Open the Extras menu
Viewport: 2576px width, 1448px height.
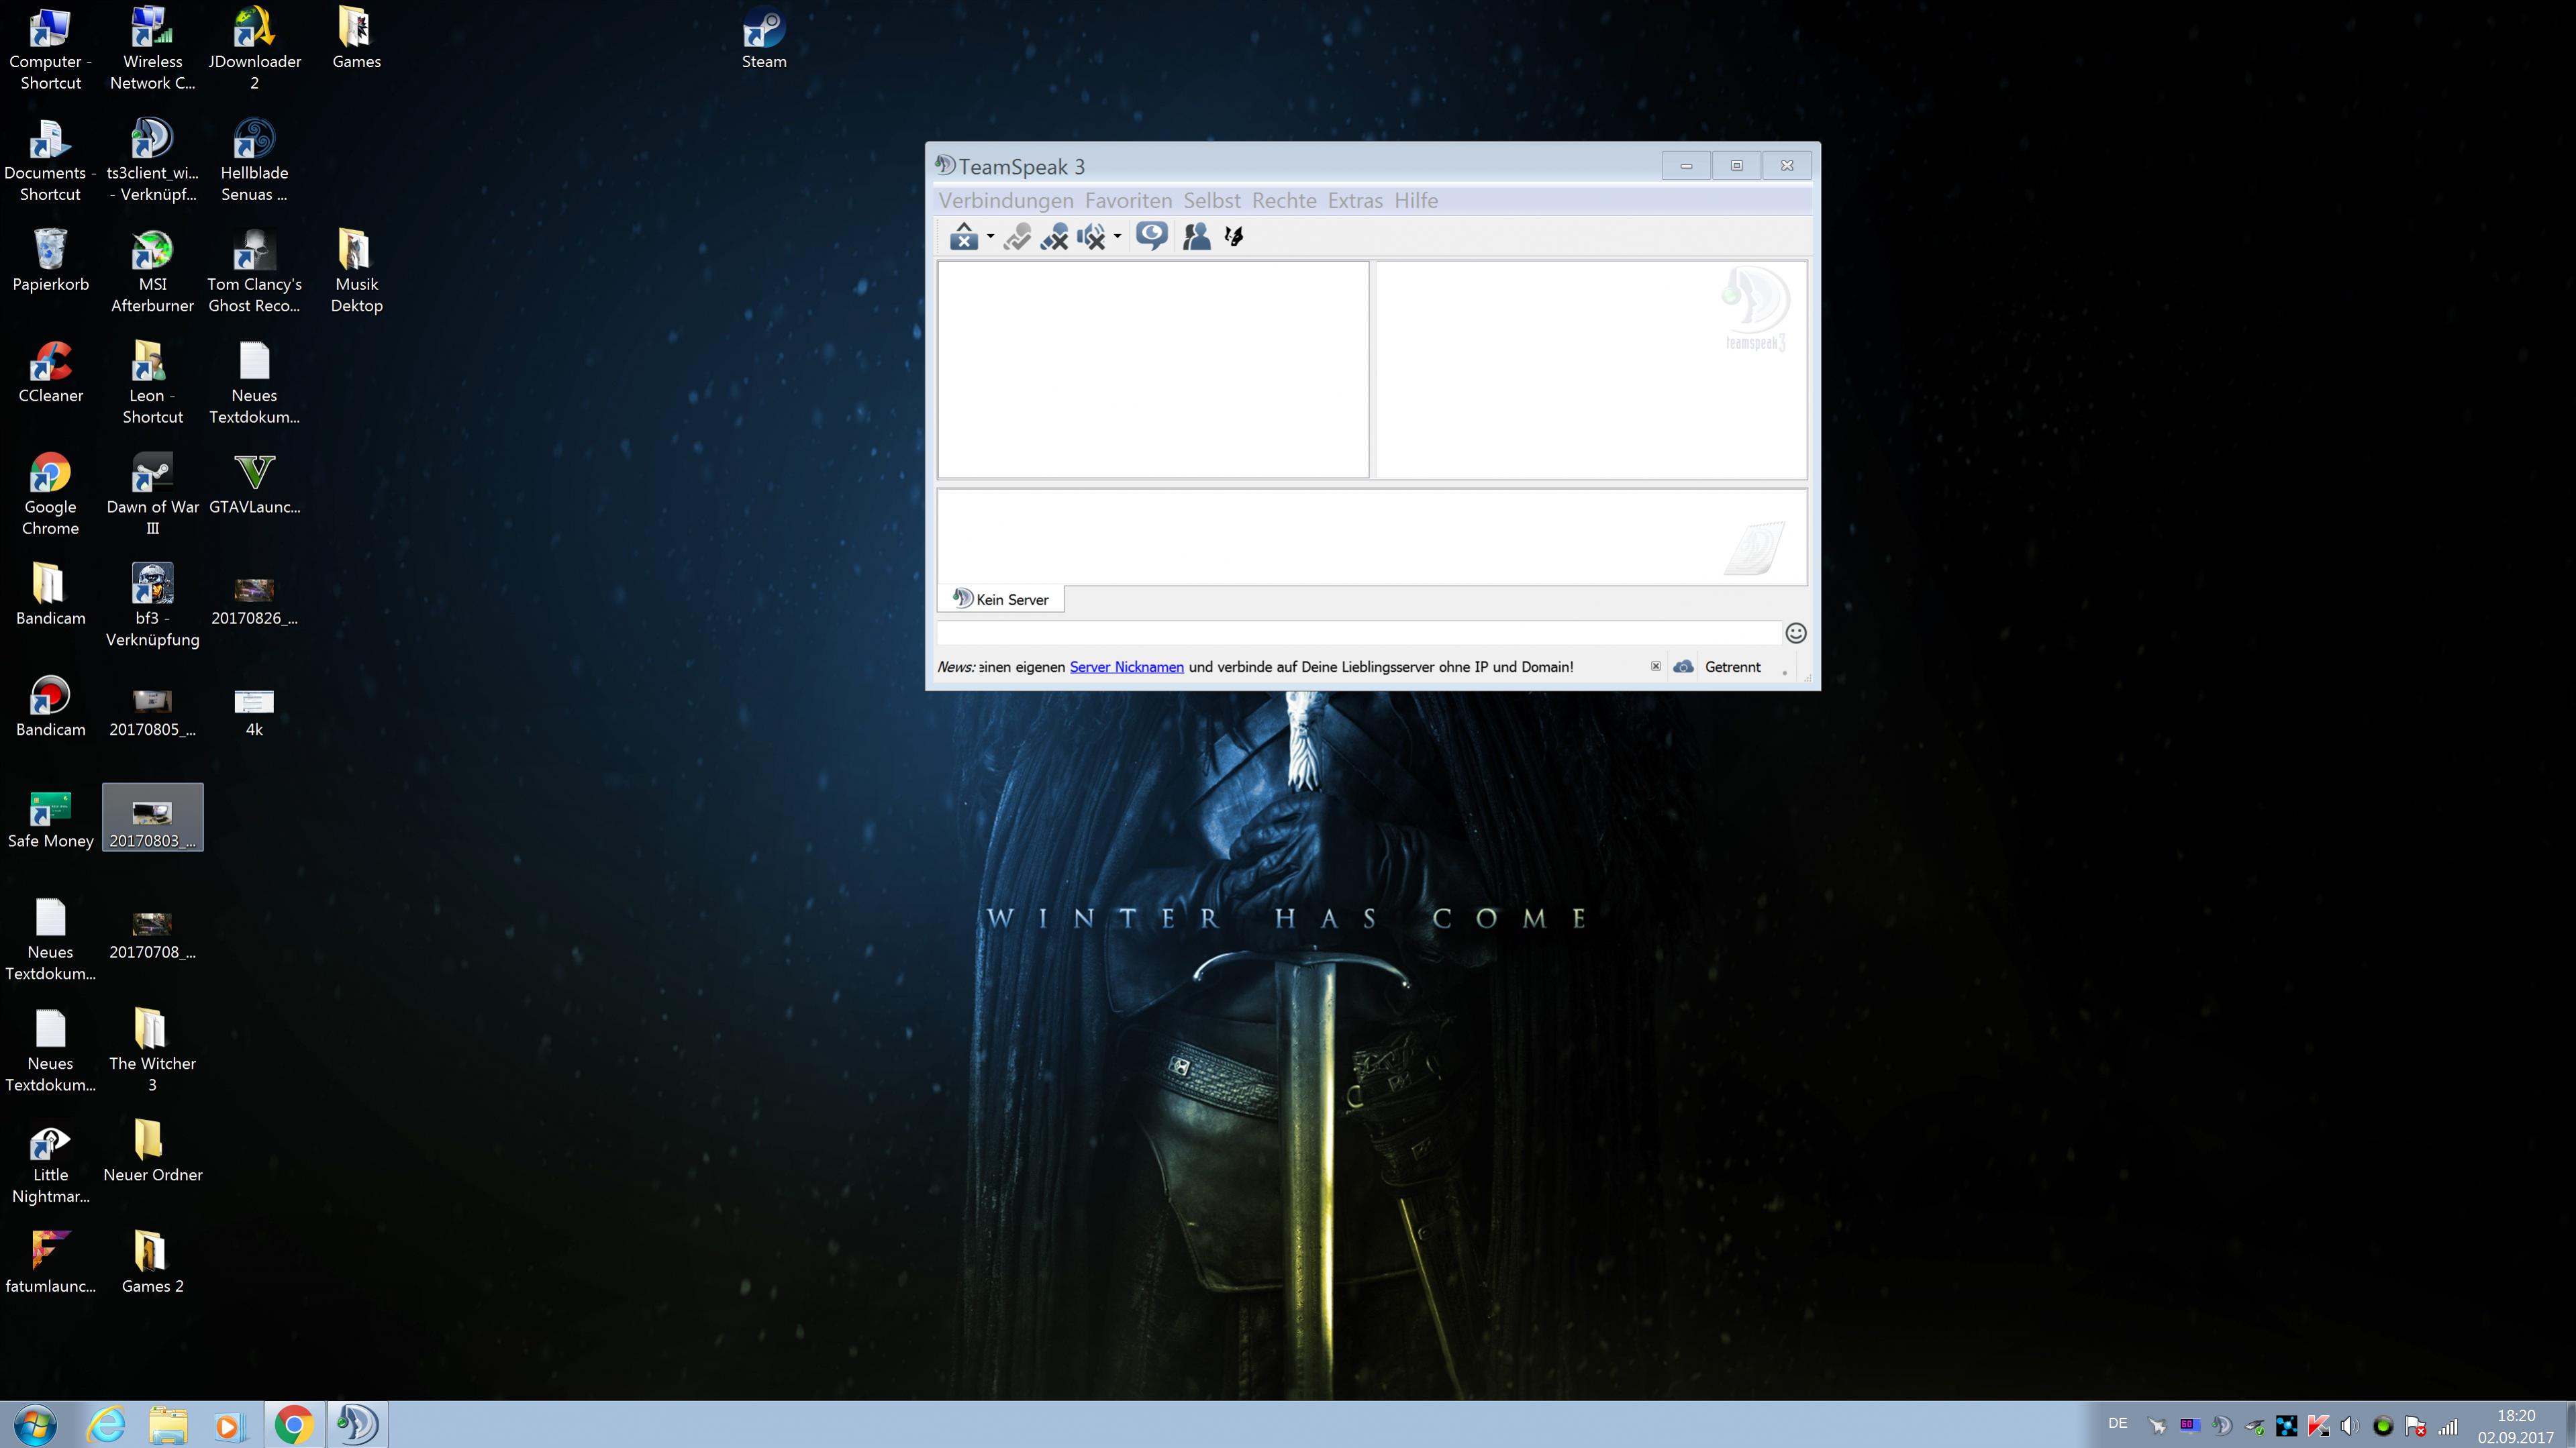(1355, 200)
